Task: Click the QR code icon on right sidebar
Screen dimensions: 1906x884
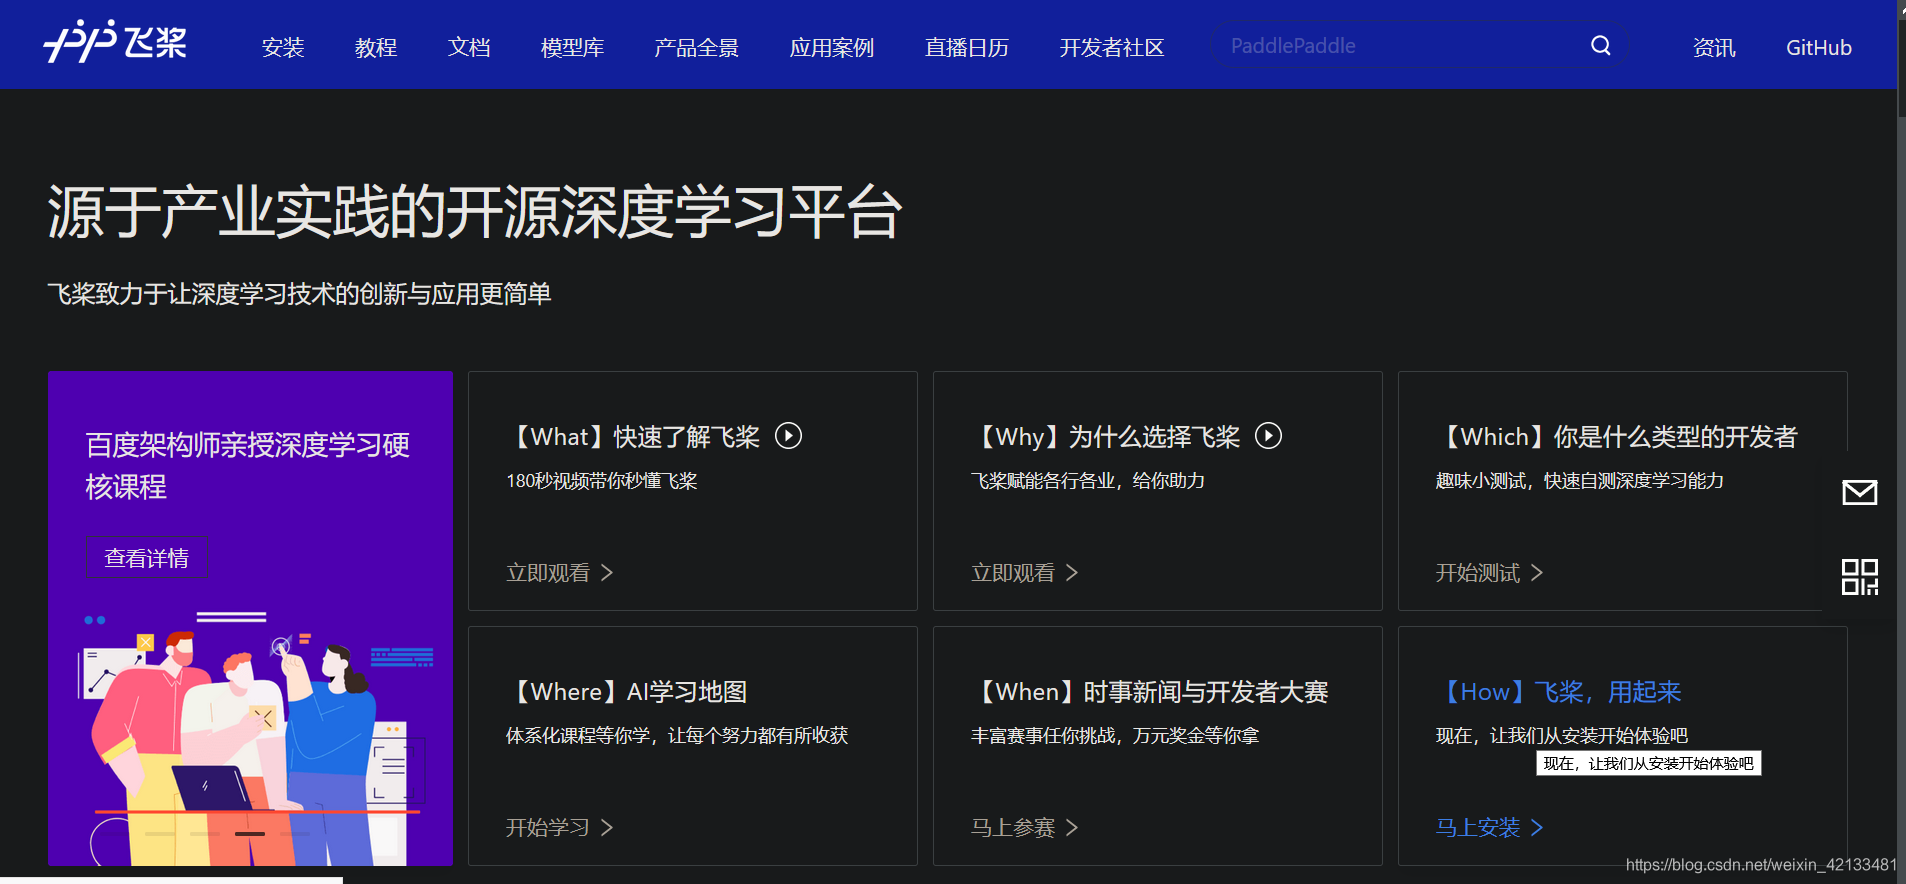Action: pos(1859,577)
